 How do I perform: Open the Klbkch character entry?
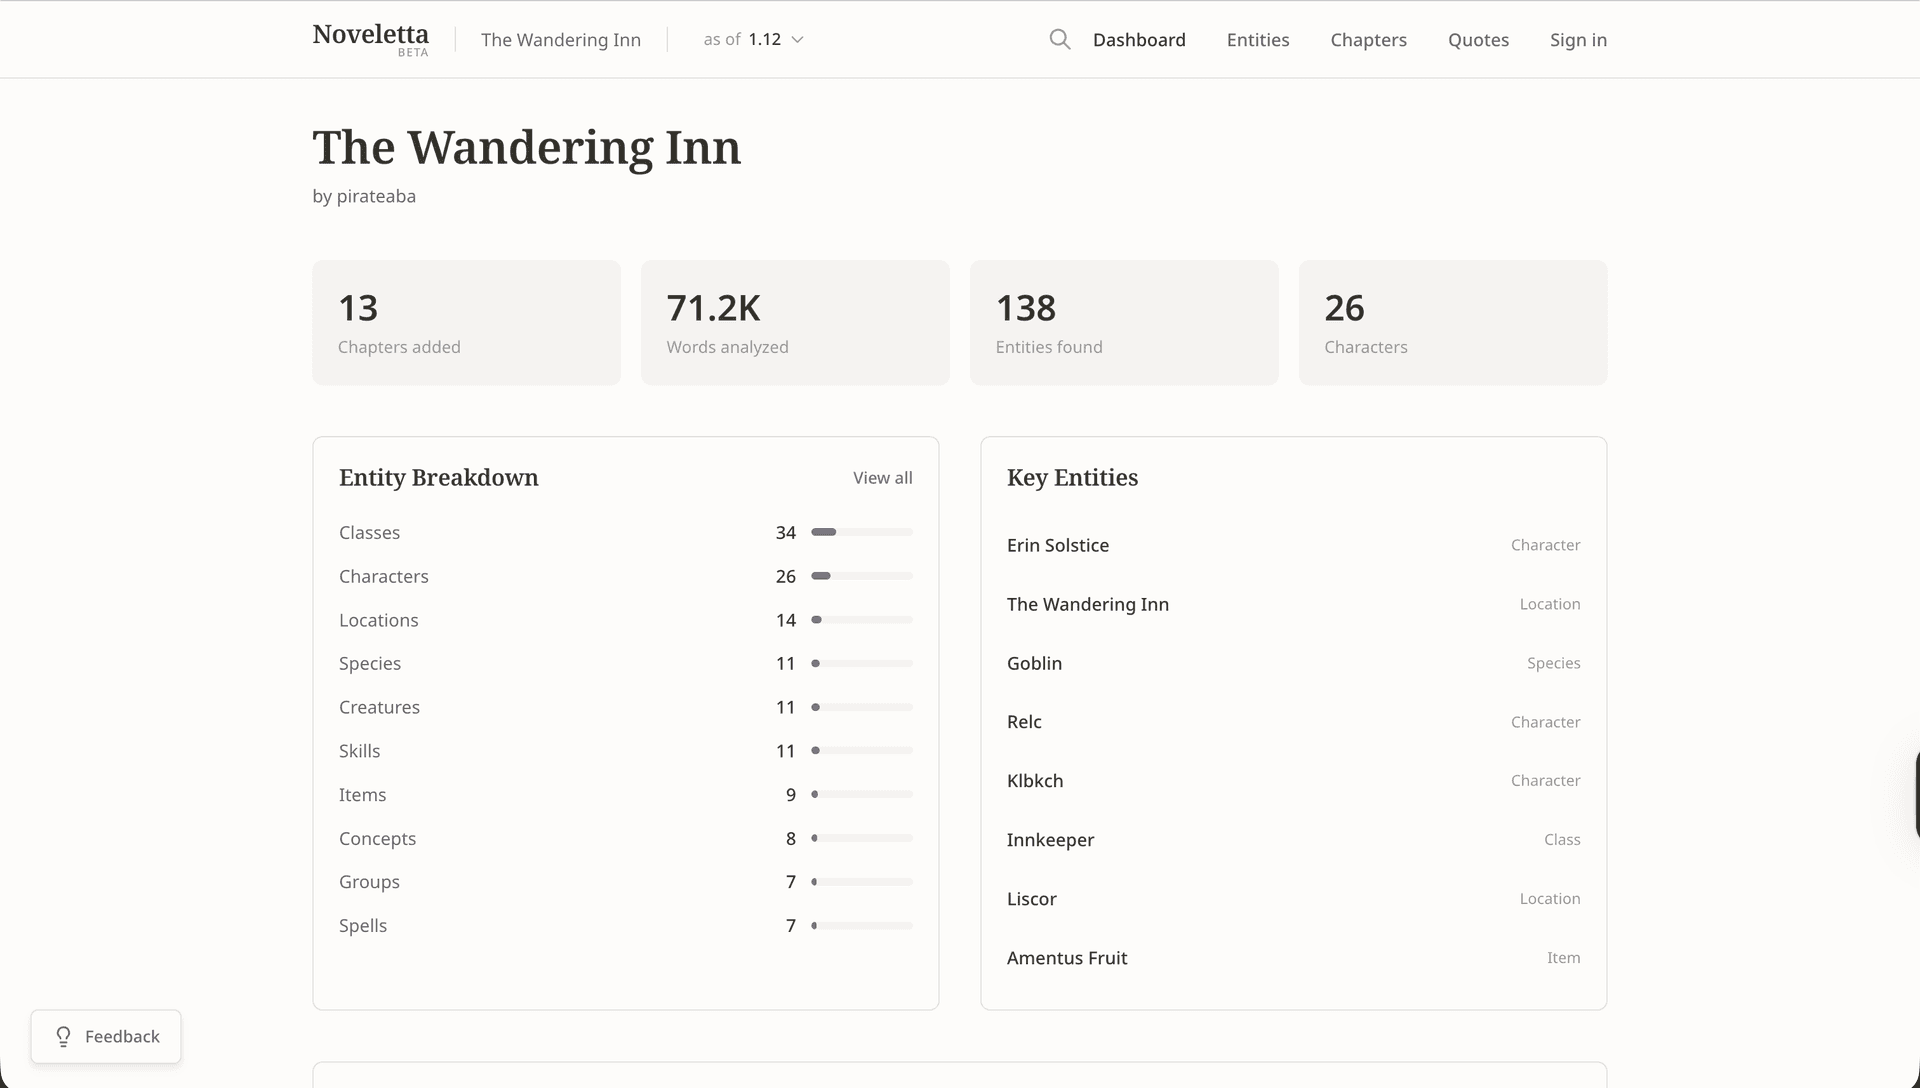(1034, 781)
